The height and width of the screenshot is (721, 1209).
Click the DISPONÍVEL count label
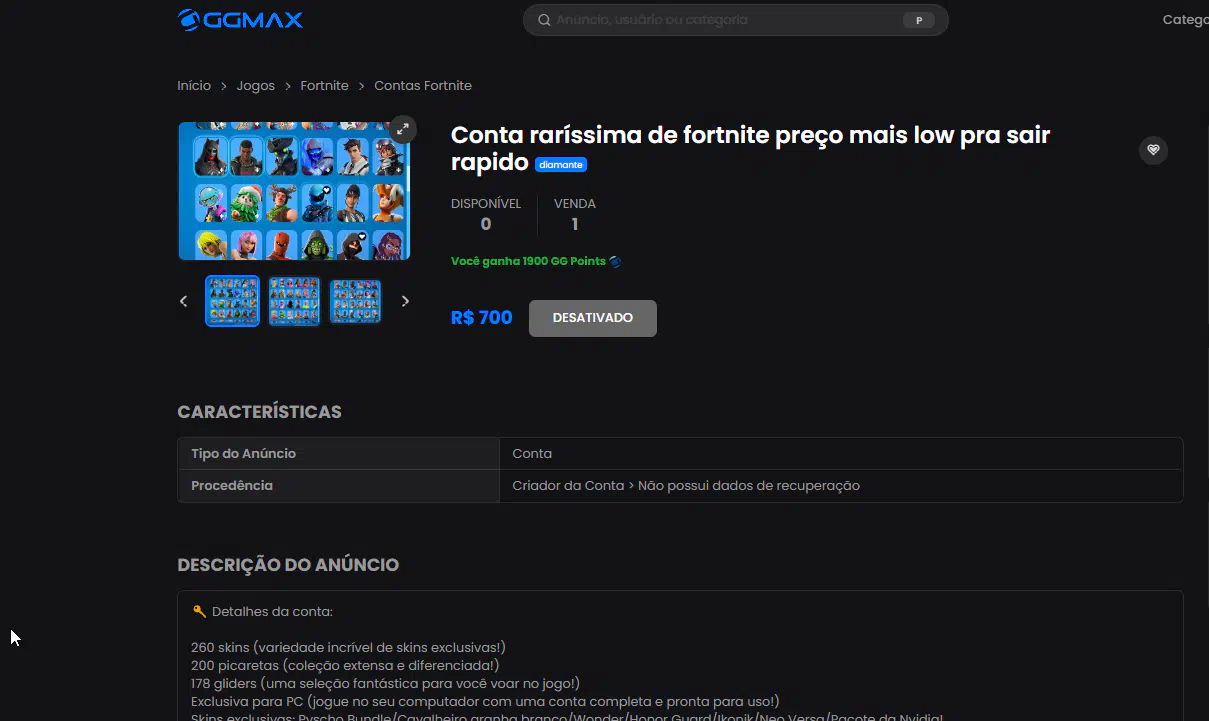[486, 204]
